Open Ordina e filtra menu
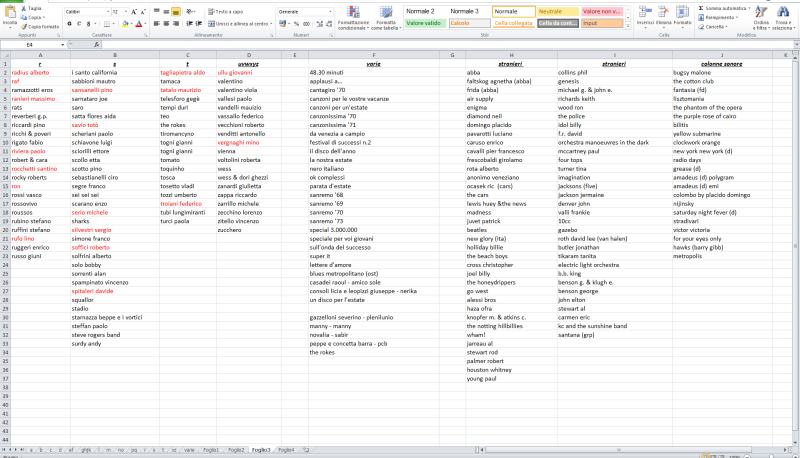The image size is (800, 458). click(761, 18)
